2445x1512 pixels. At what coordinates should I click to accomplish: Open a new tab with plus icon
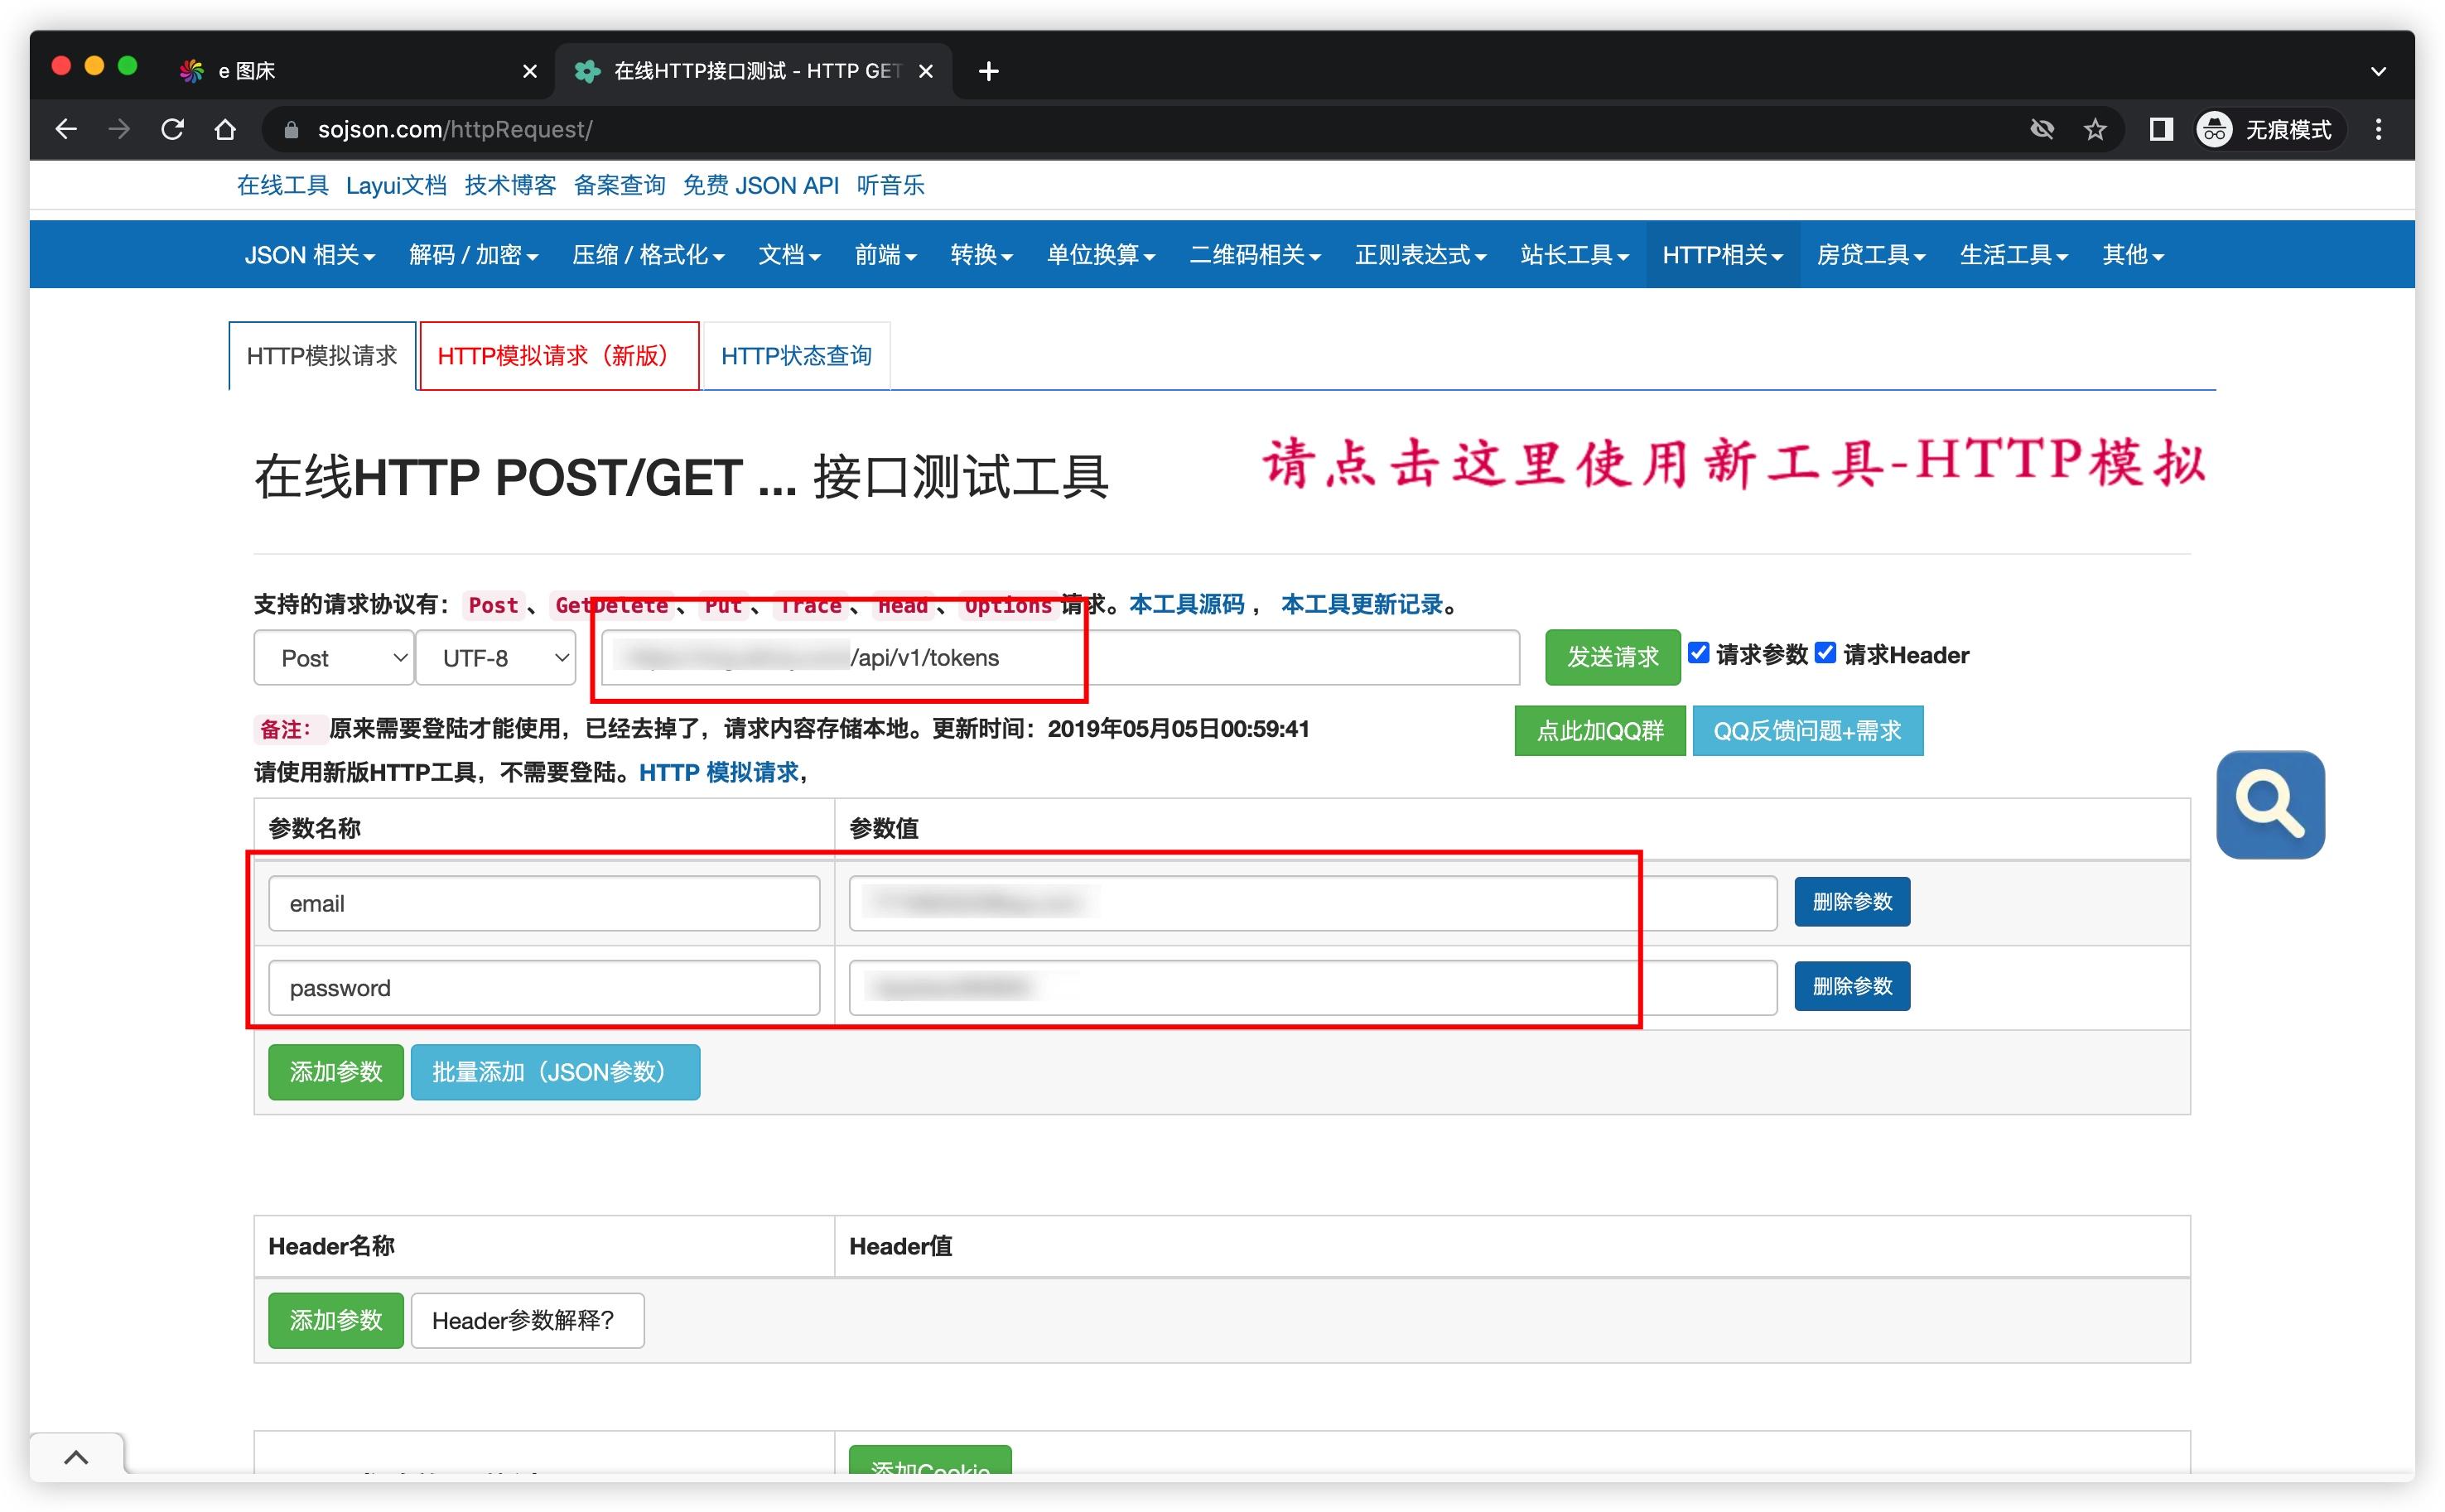coord(988,71)
